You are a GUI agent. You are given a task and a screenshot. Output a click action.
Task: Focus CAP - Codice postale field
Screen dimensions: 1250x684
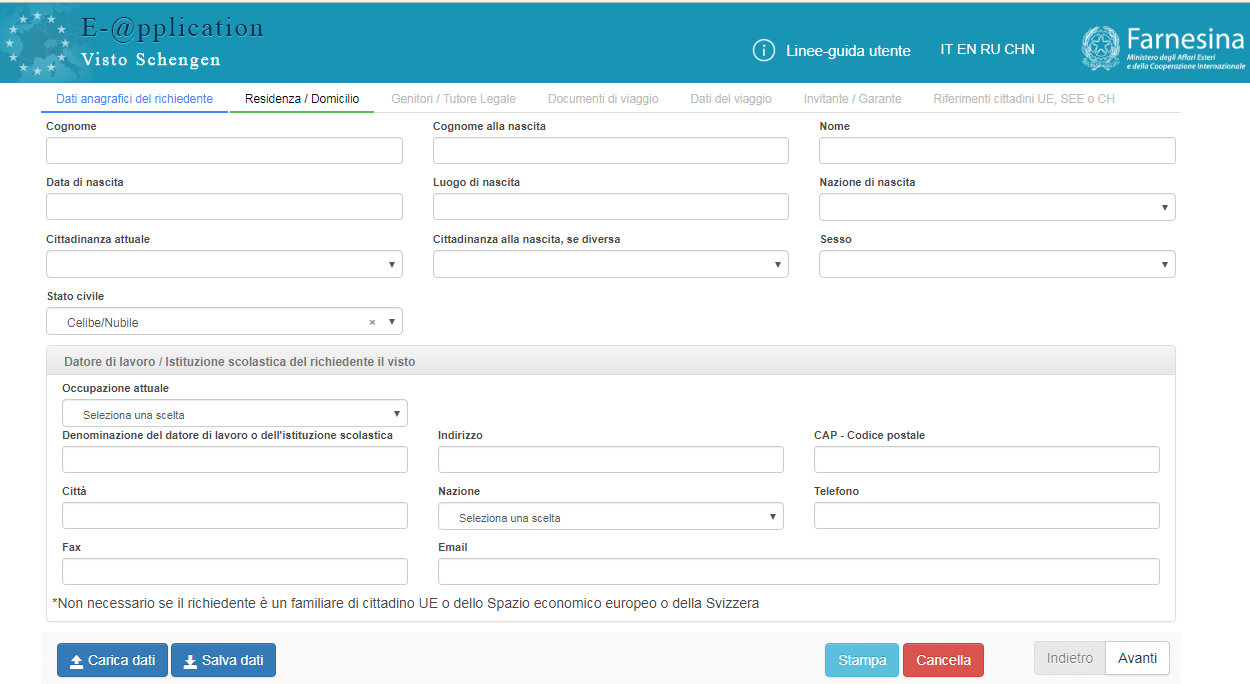[987, 459]
